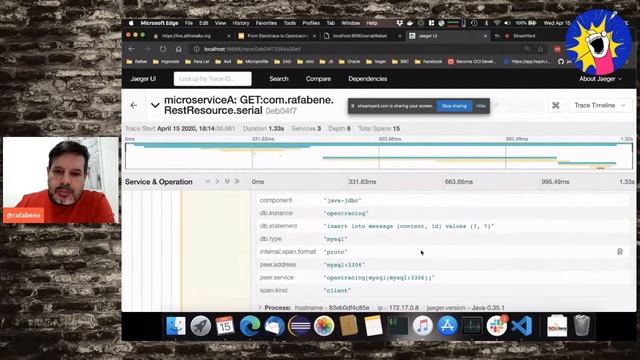
Task: Open Calendar from the dock
Action: 225,326
